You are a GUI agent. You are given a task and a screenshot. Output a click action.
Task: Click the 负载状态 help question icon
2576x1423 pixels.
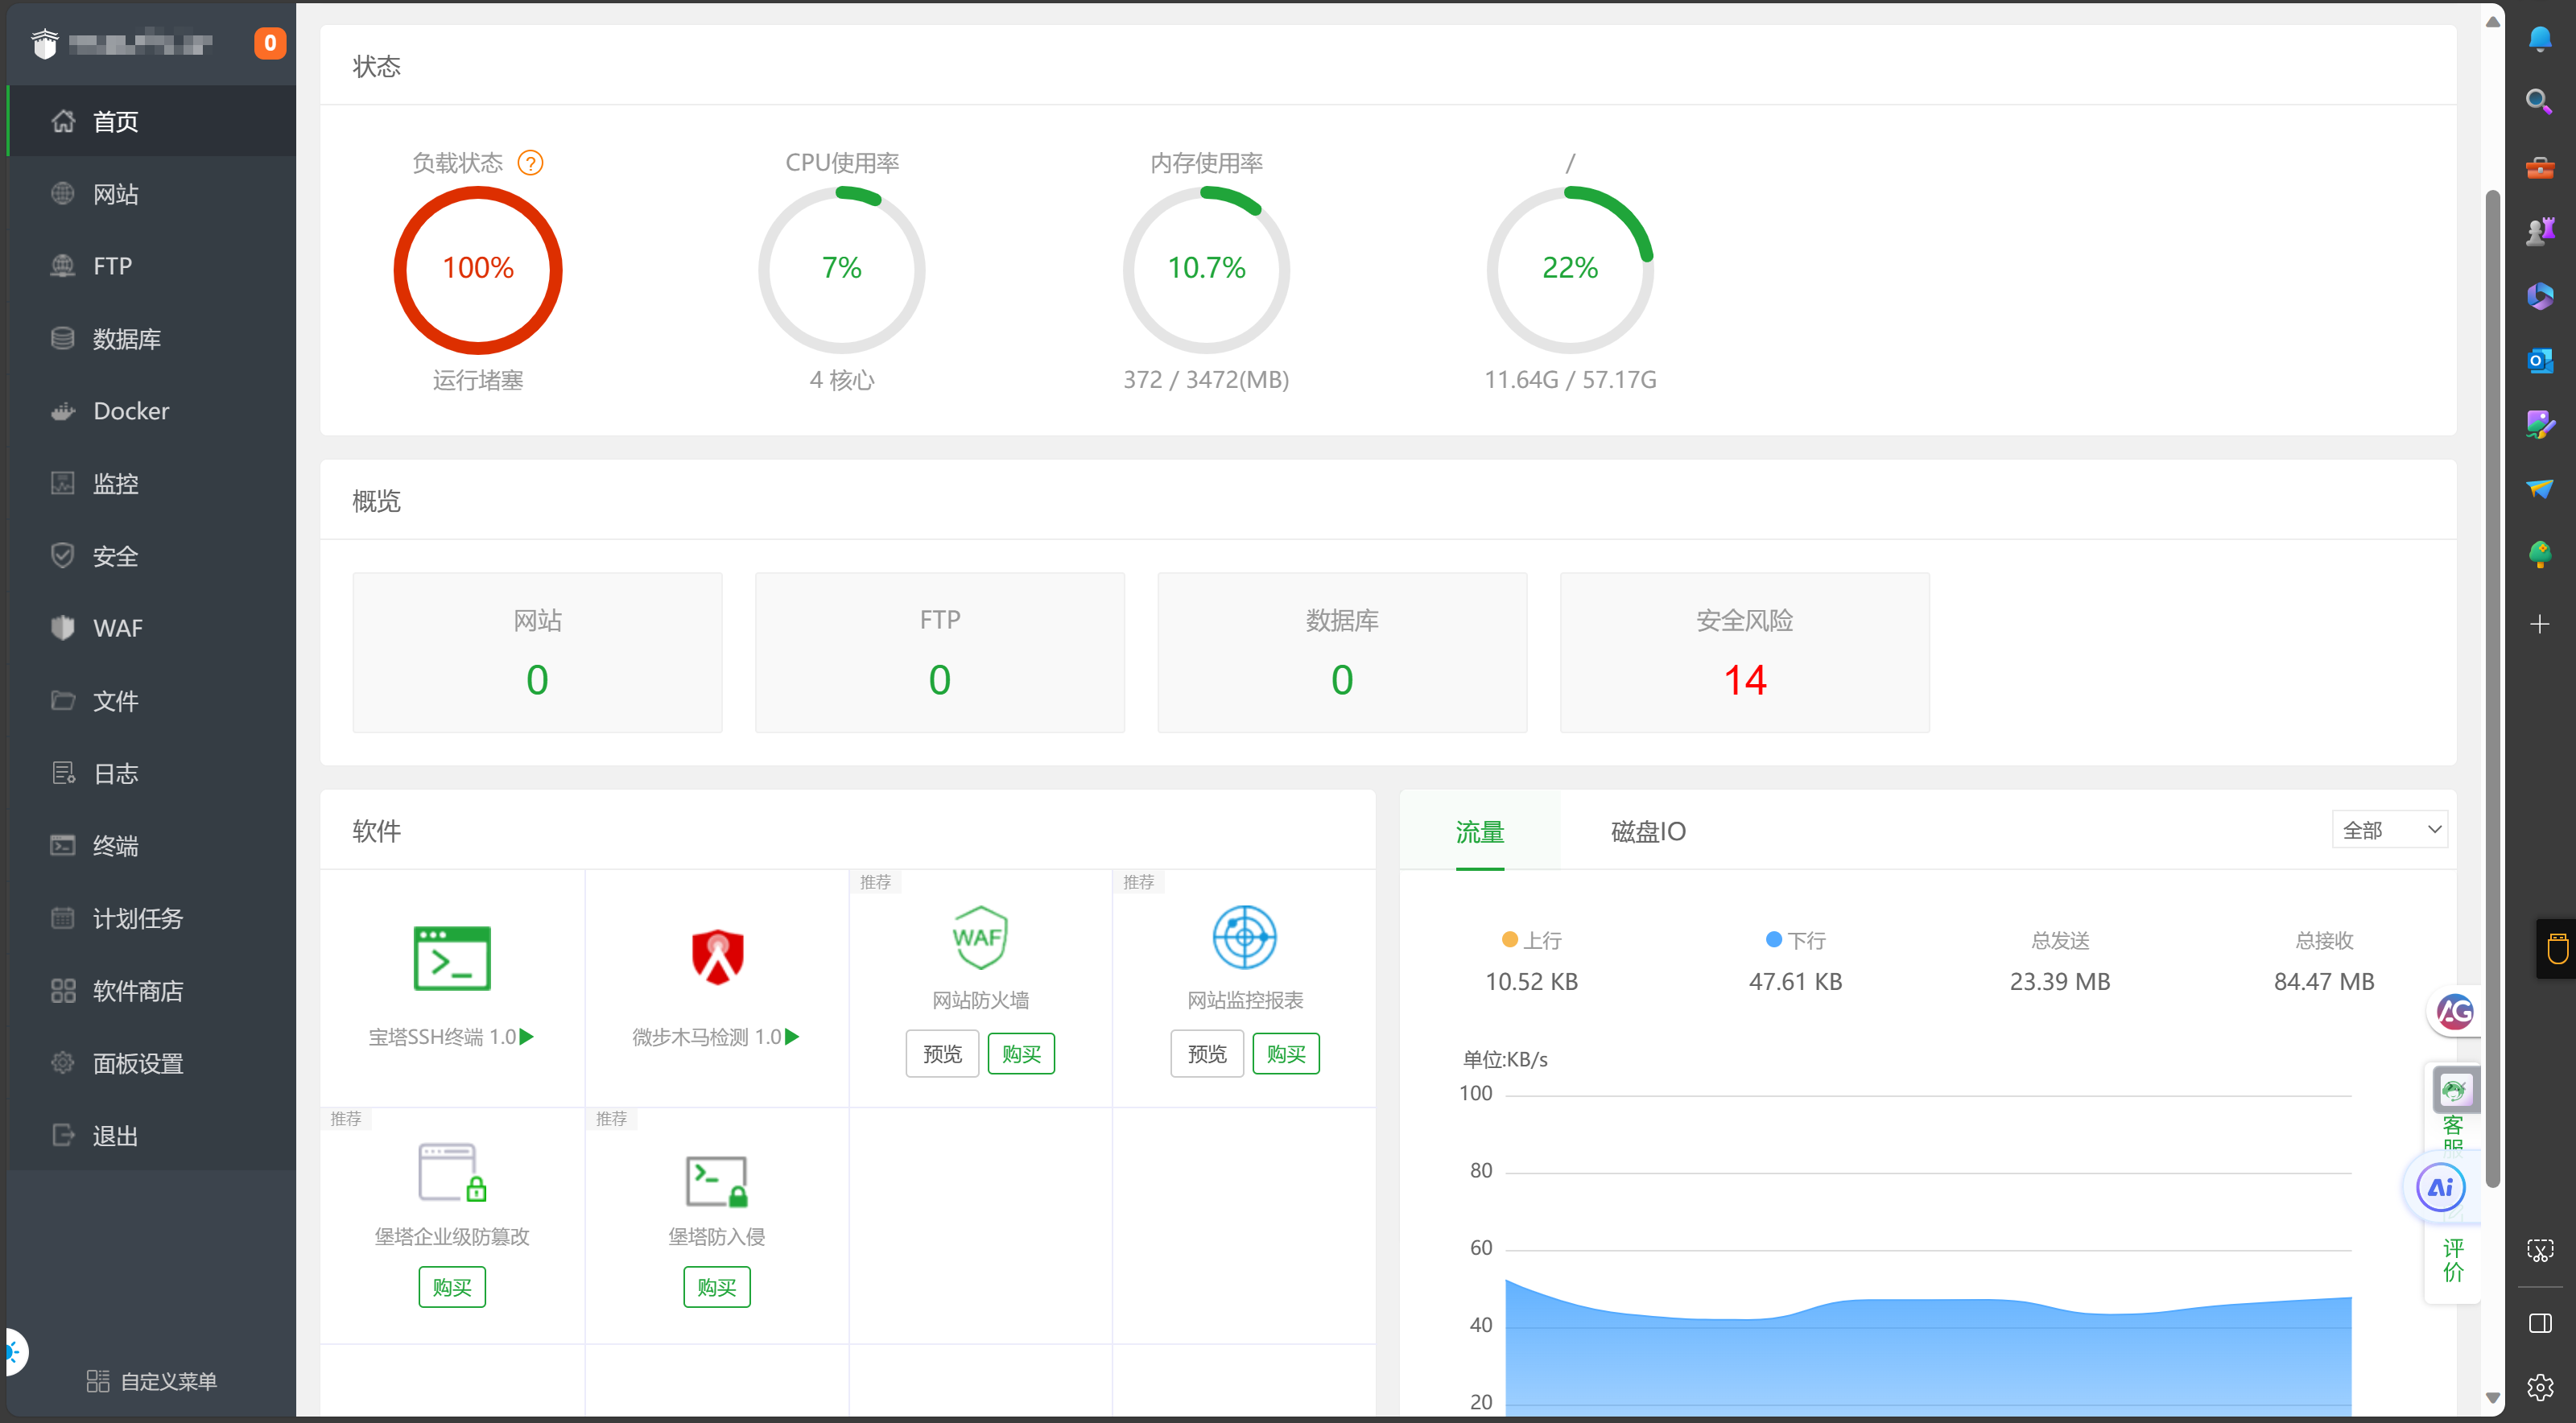(x=530, y=163)
